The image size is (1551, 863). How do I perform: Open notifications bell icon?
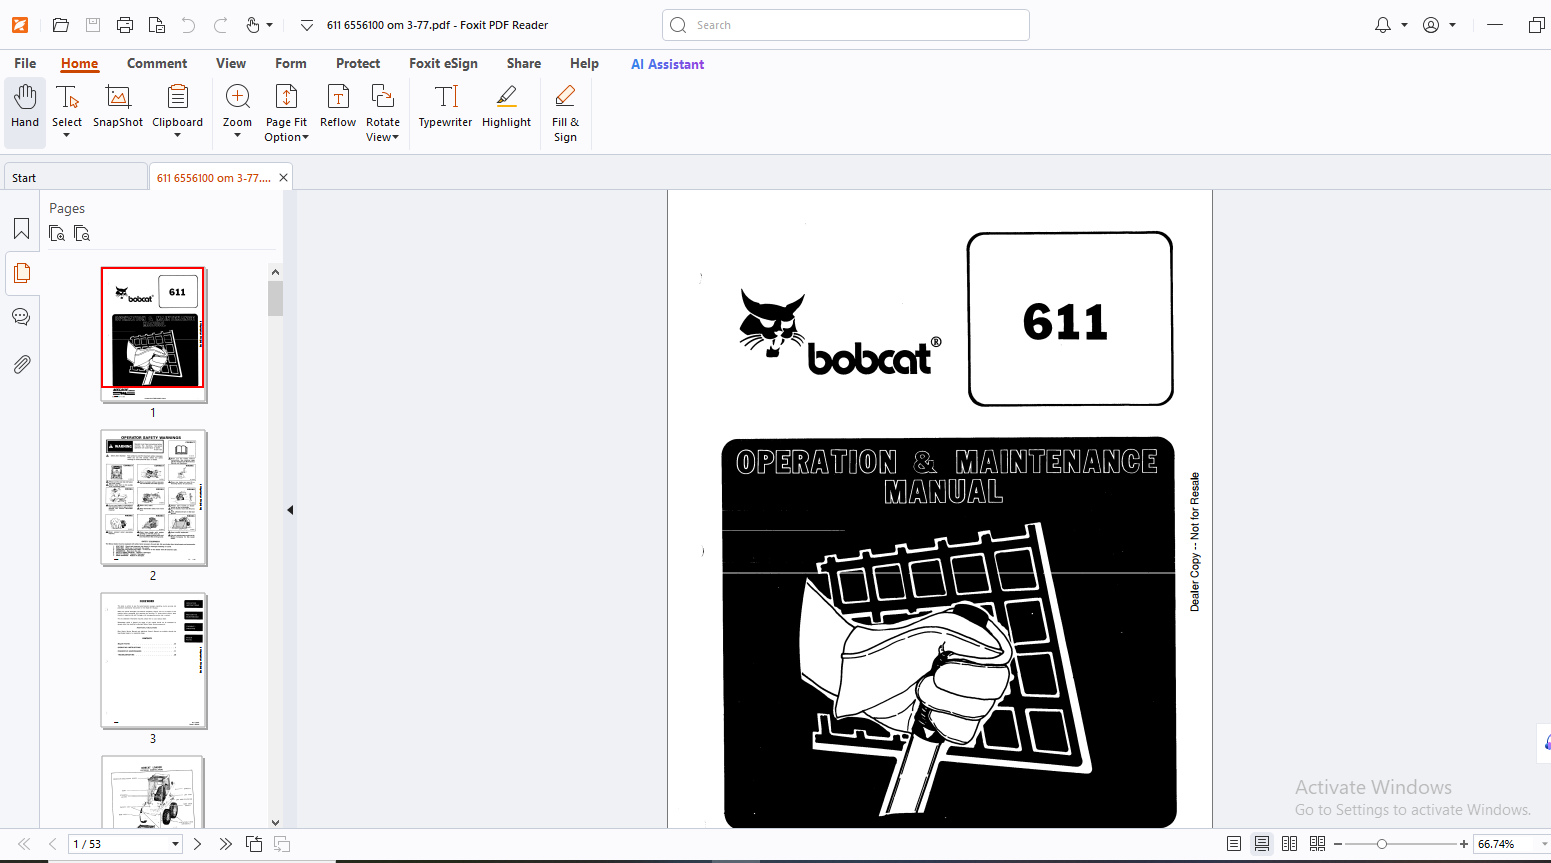click(1383, 25)
